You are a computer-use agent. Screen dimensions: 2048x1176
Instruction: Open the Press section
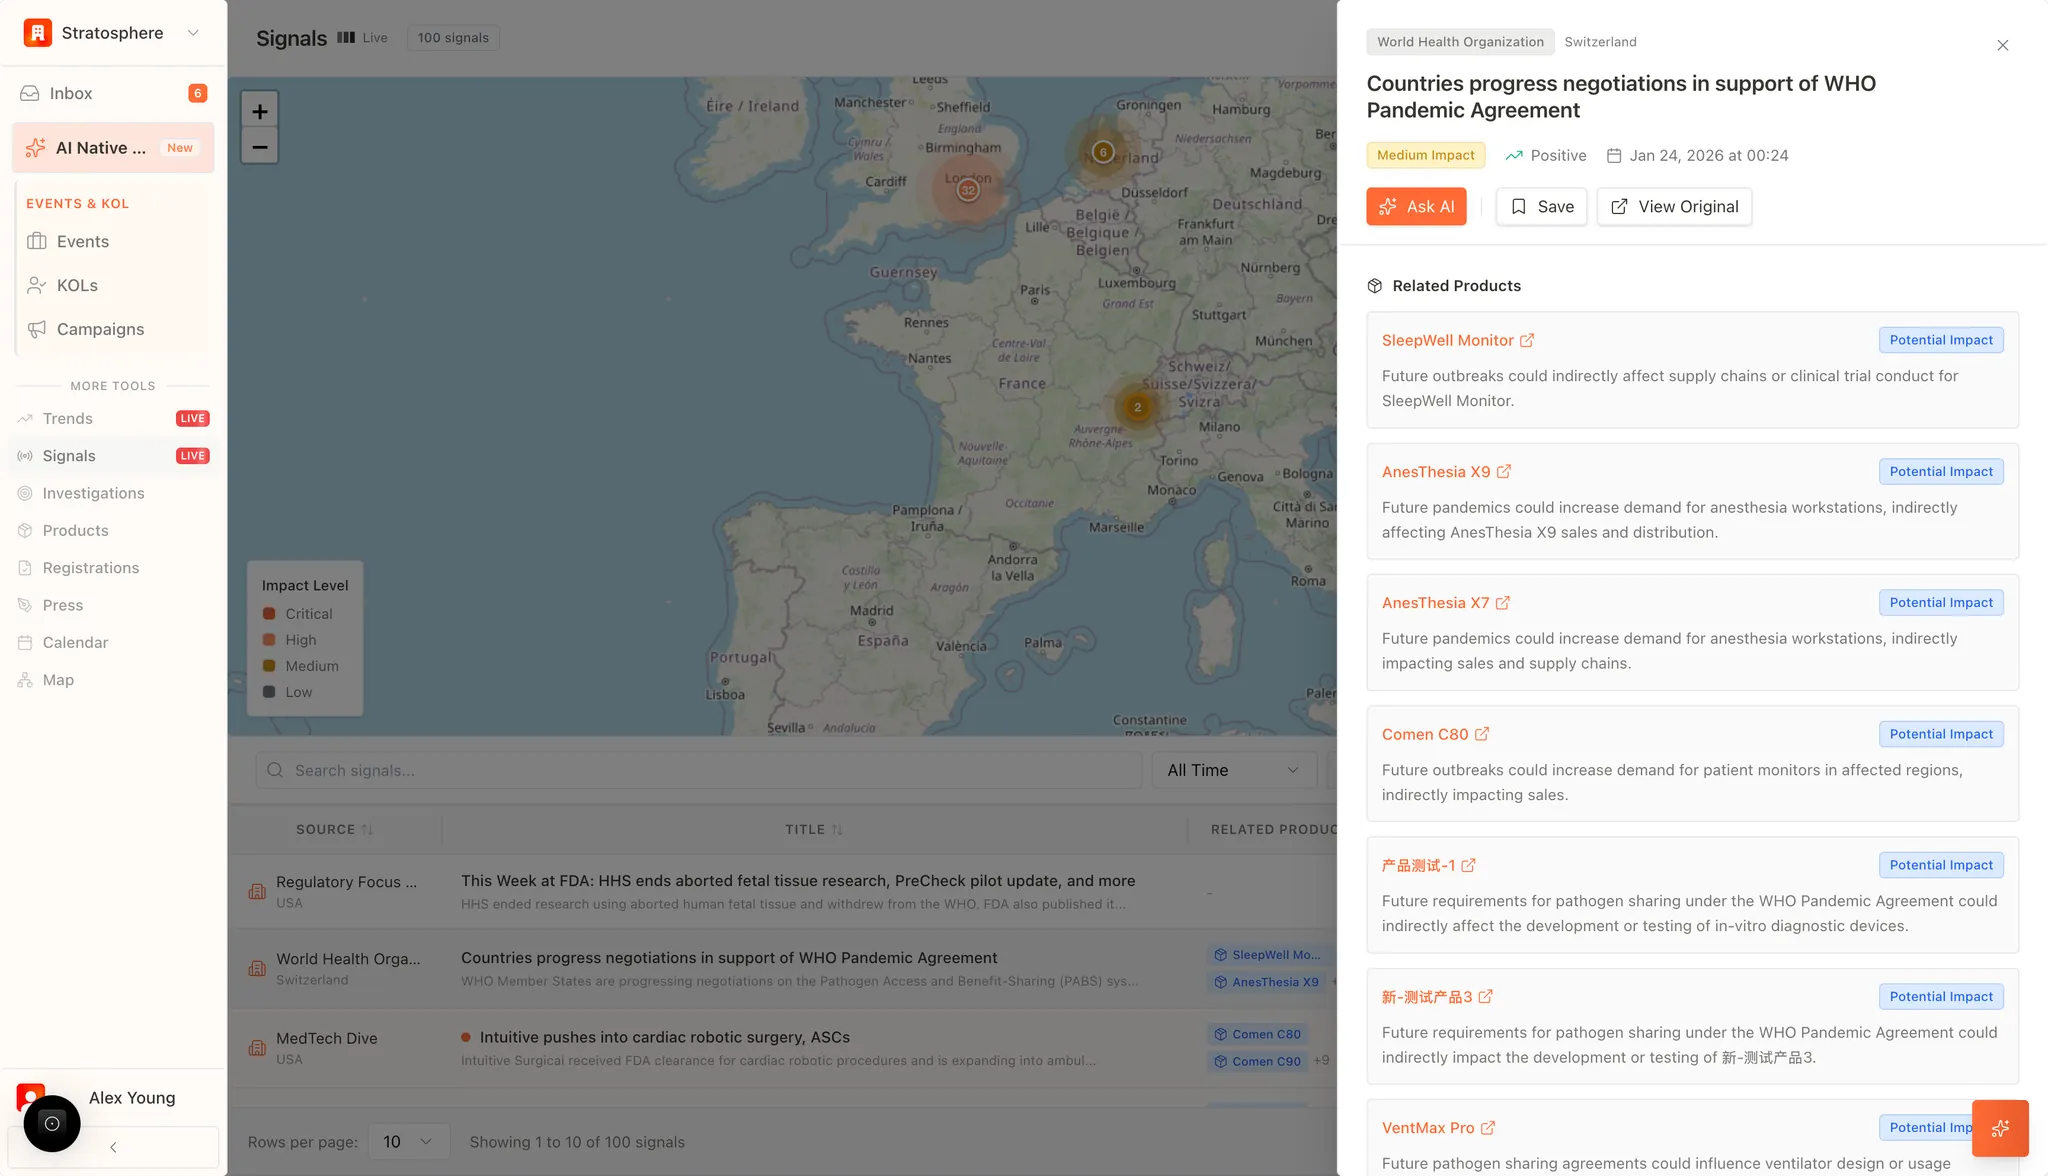(x=64, y=604)
